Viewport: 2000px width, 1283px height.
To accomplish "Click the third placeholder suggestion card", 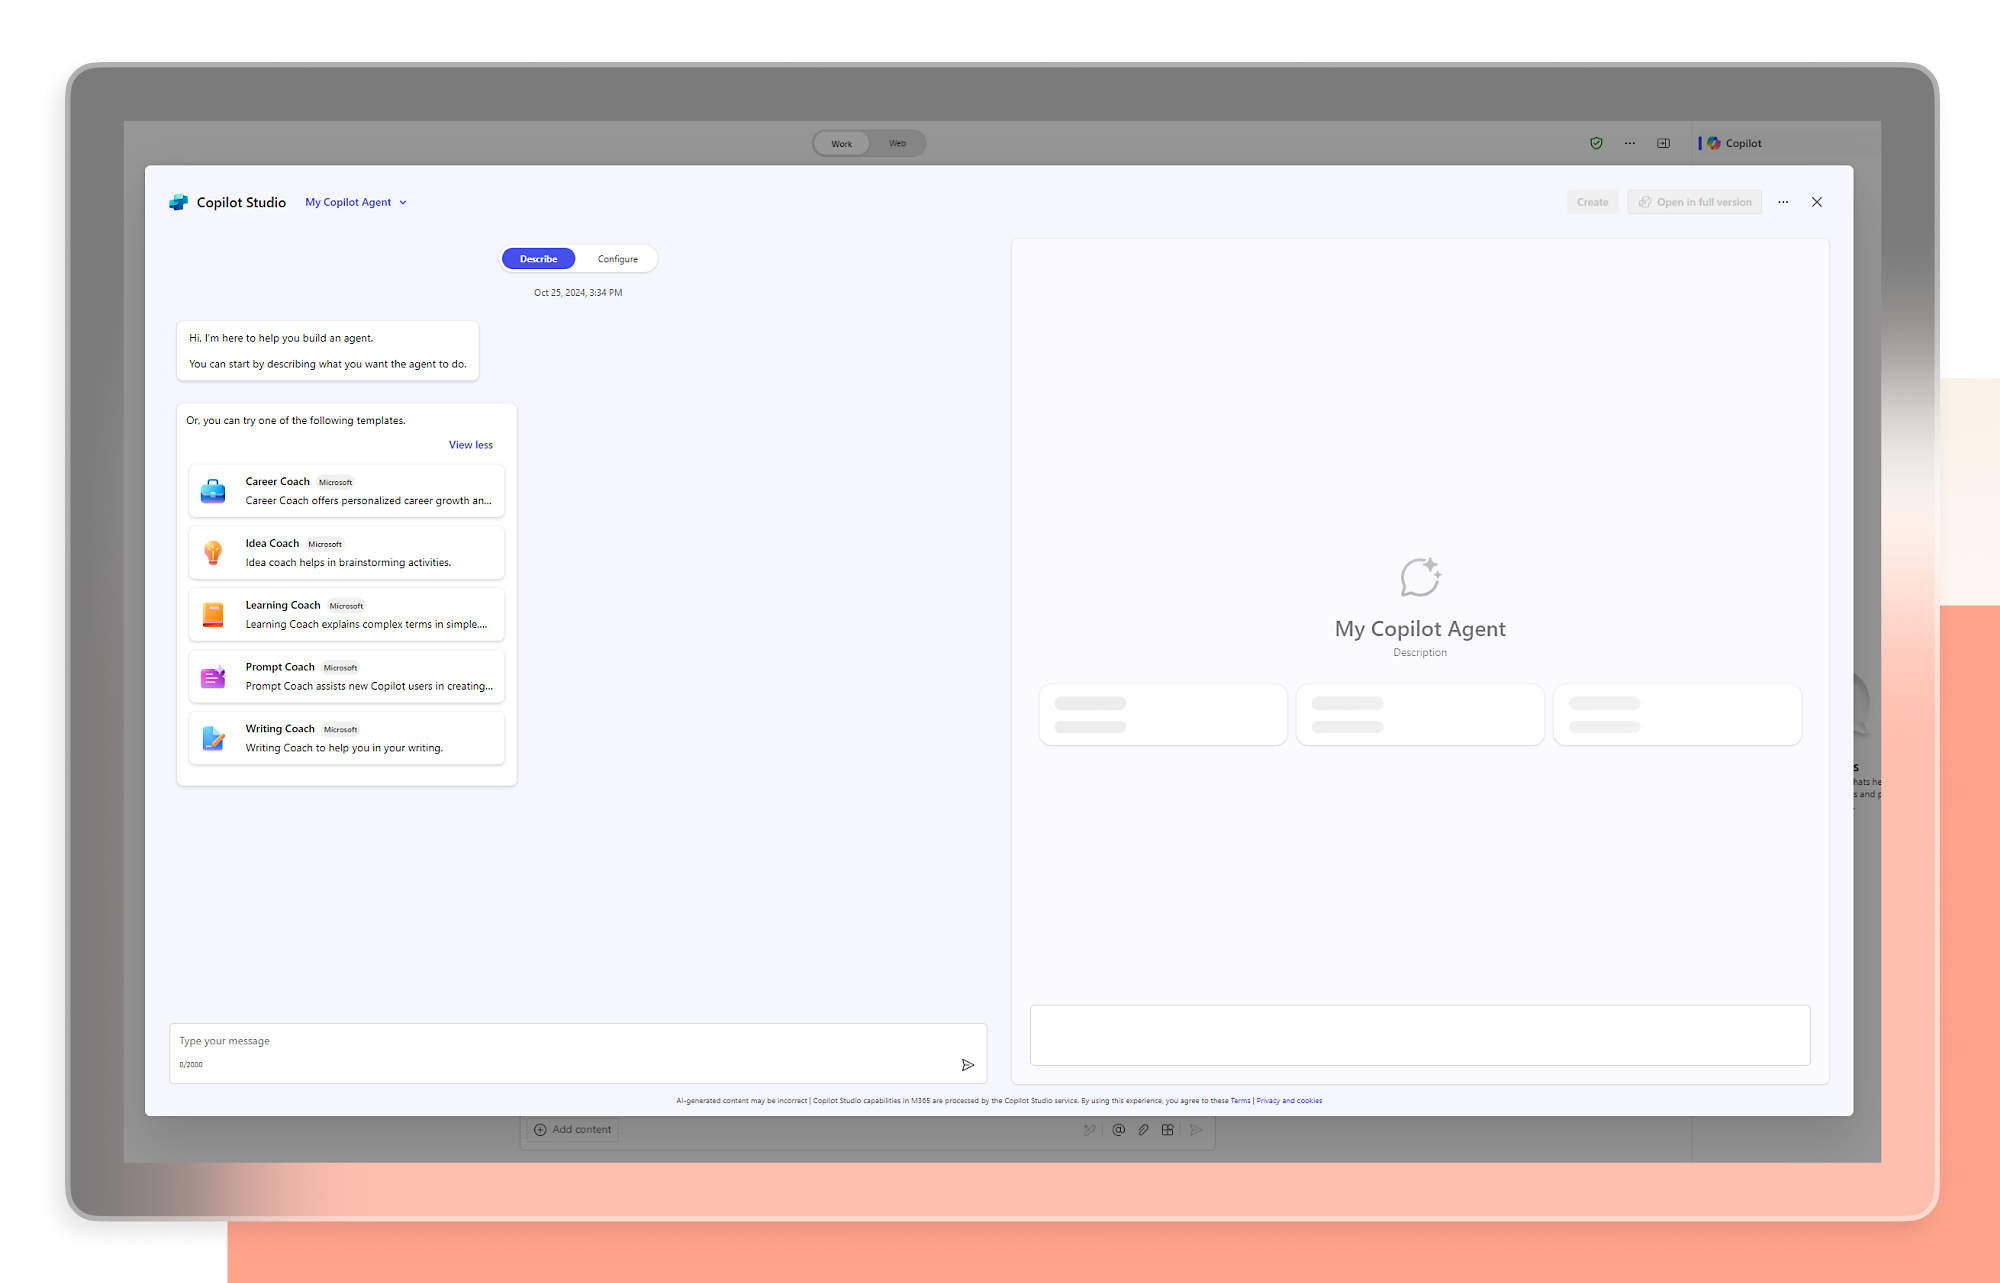I will click(x=1677, y=714).
